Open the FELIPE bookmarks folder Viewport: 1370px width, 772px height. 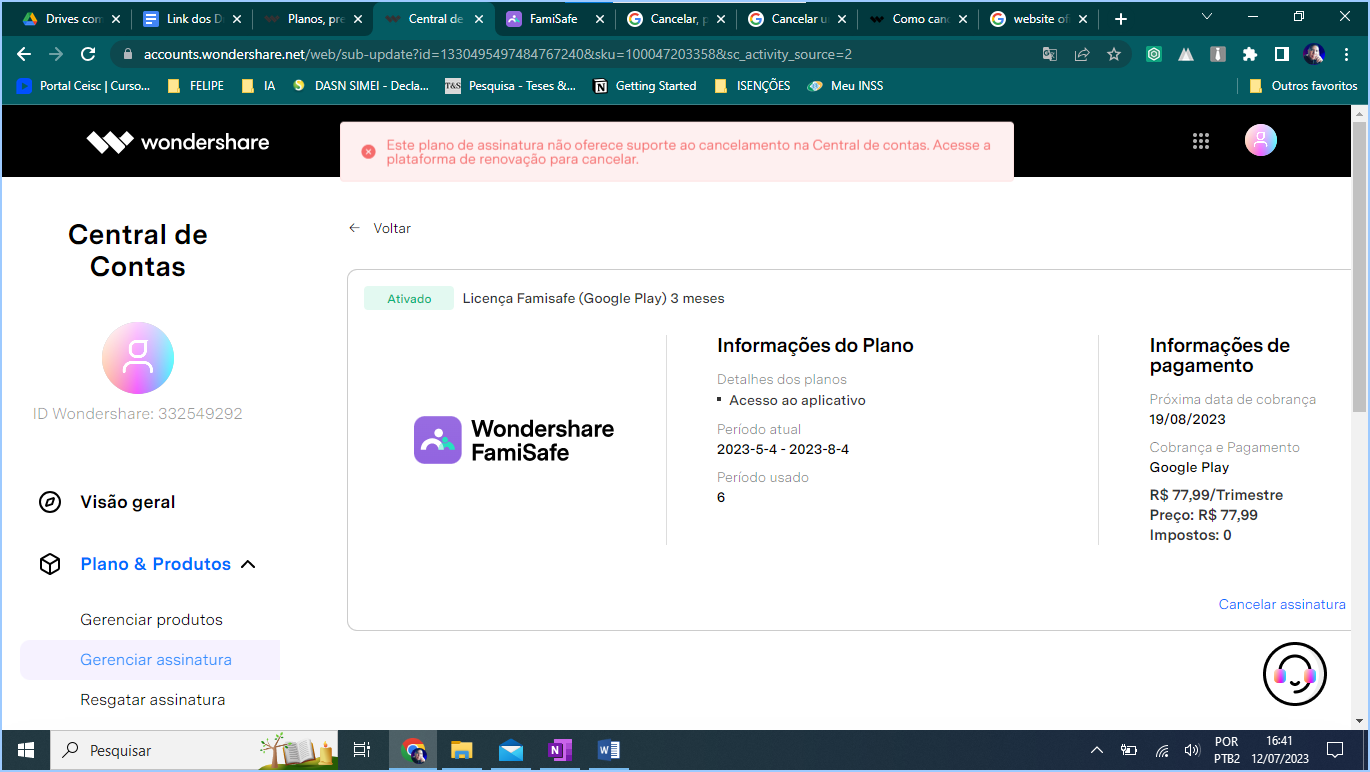pos(196,86)
